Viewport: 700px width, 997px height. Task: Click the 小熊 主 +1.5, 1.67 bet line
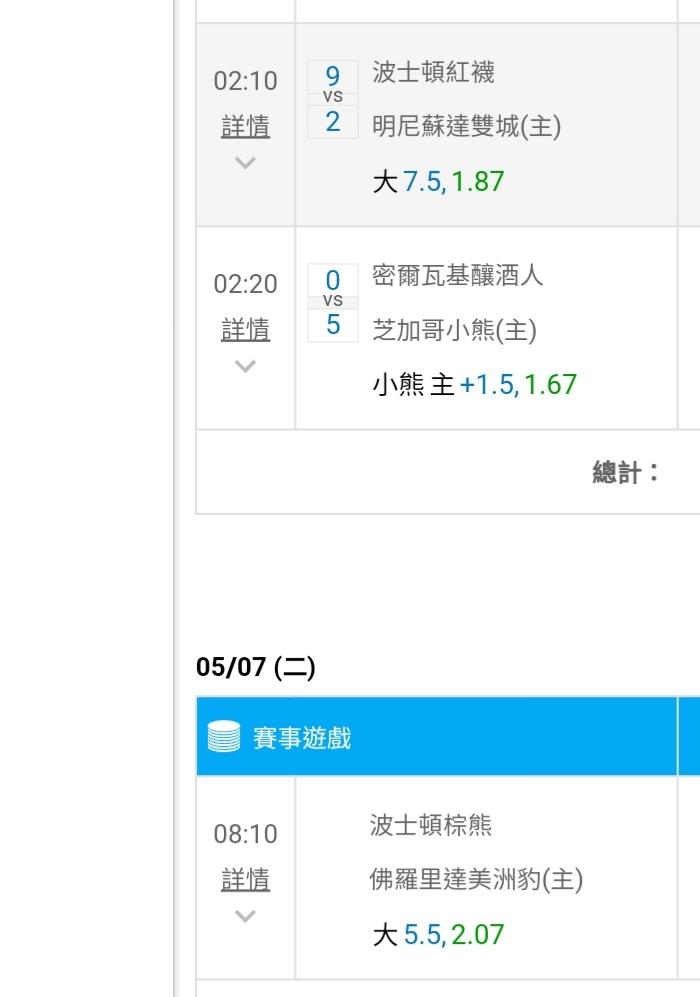pos(474,385)
